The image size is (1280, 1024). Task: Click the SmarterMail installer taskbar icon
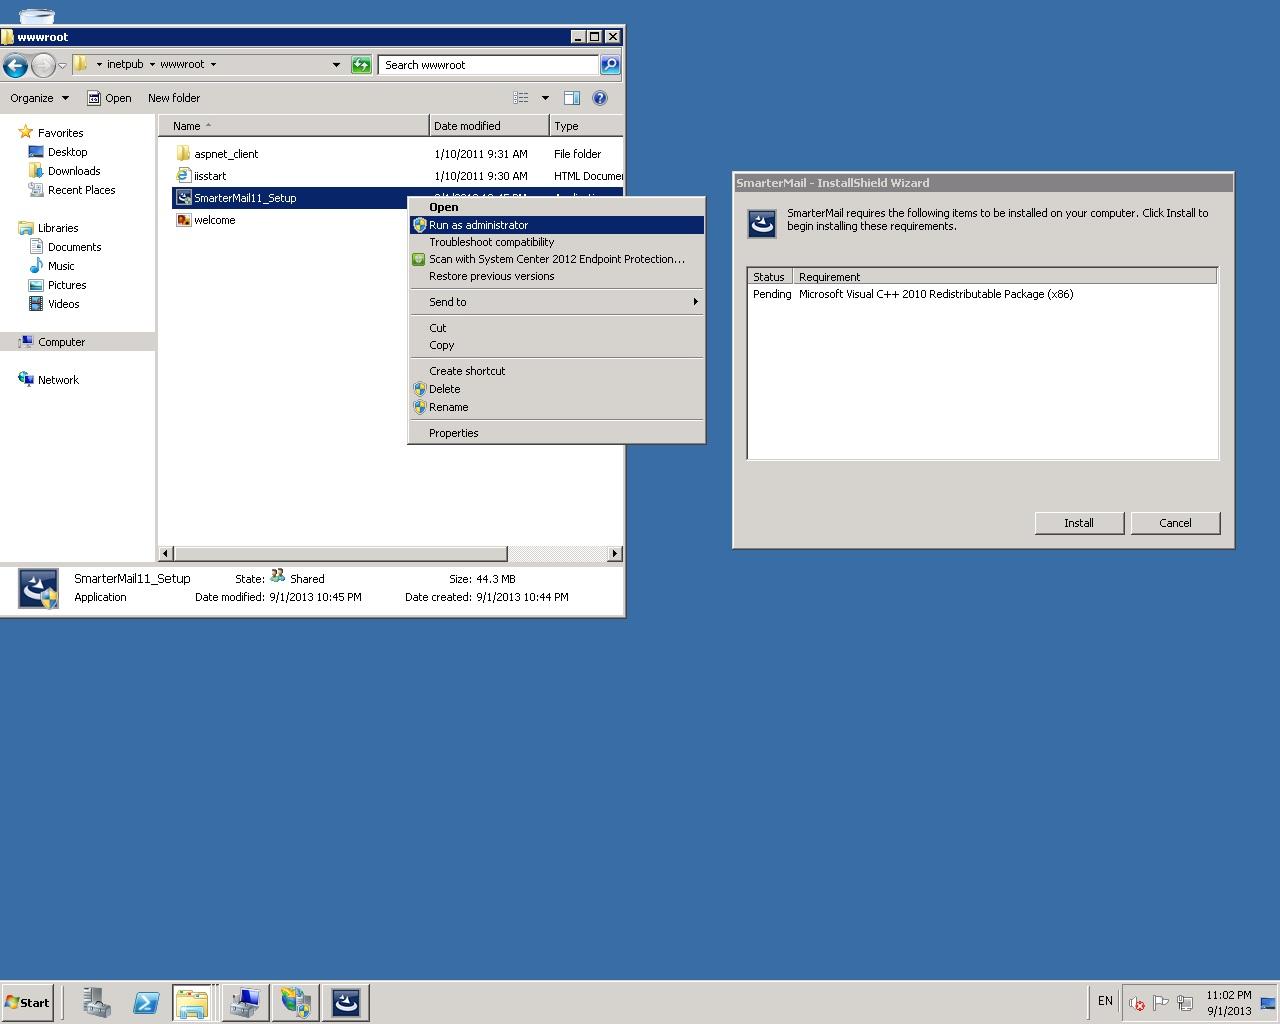pyautogui.click(x=346, y=1002)
